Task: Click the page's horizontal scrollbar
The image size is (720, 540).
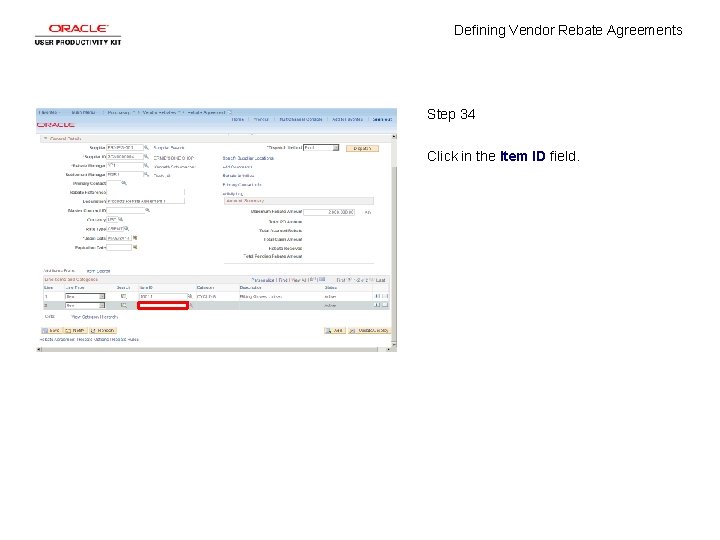Action: [214, 349]
